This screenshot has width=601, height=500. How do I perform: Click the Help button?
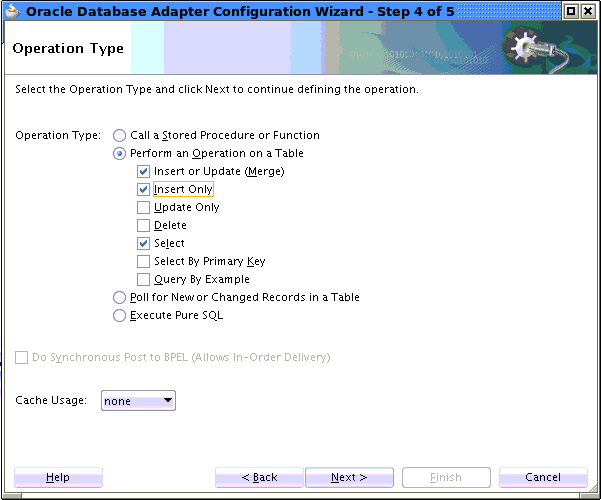[x=58, y=477]
